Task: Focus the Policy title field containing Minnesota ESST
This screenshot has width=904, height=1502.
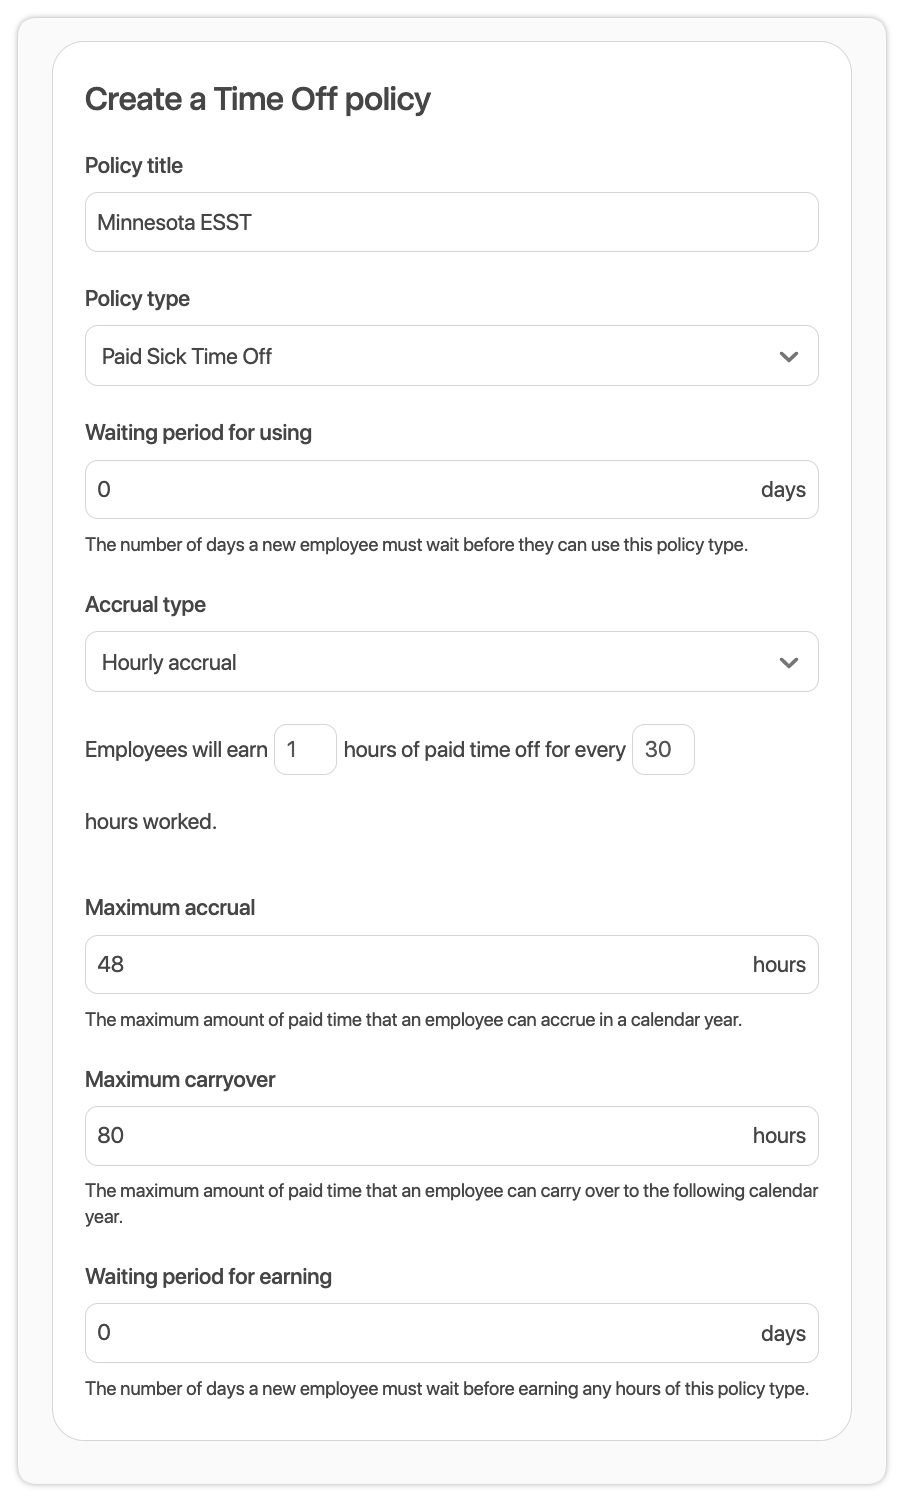Action: tap(451, 222)
